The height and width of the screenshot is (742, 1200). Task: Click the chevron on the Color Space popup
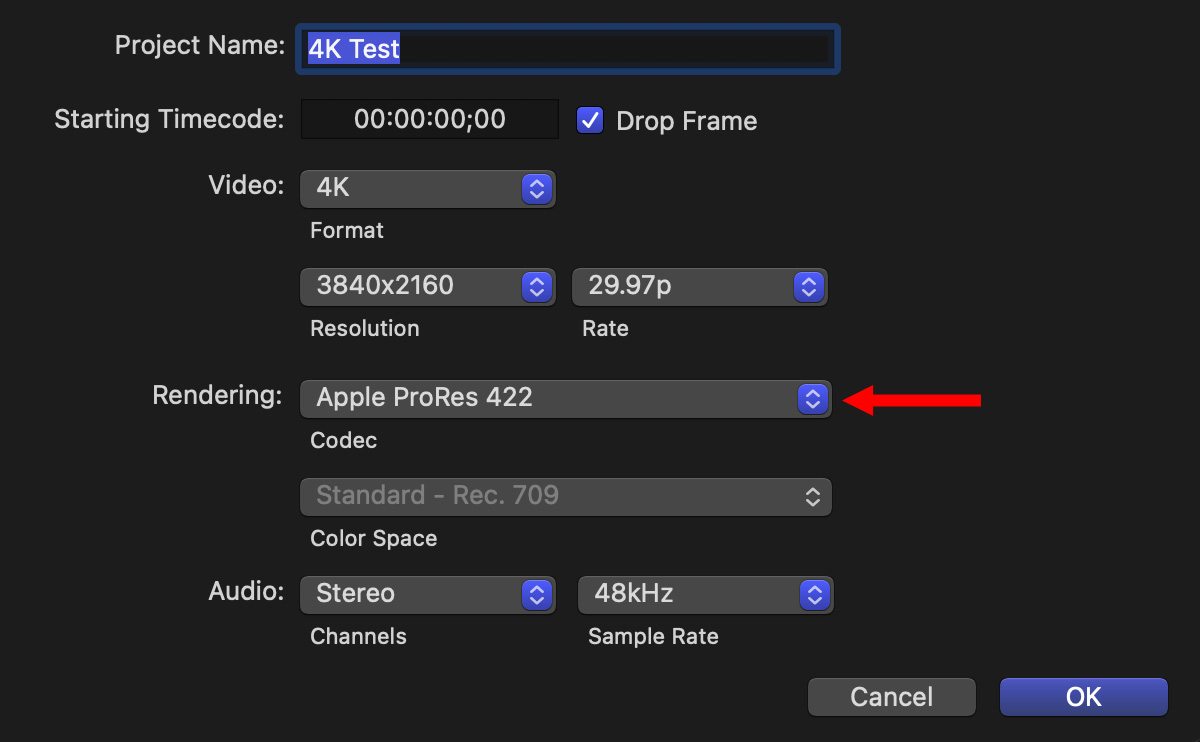click(813, 496)
